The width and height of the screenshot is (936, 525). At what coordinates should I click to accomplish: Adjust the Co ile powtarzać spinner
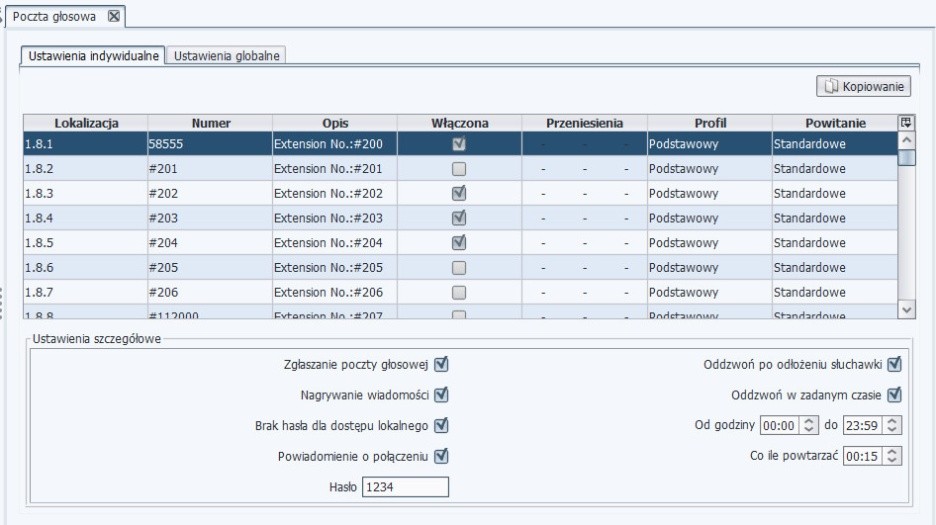(892, 456)
